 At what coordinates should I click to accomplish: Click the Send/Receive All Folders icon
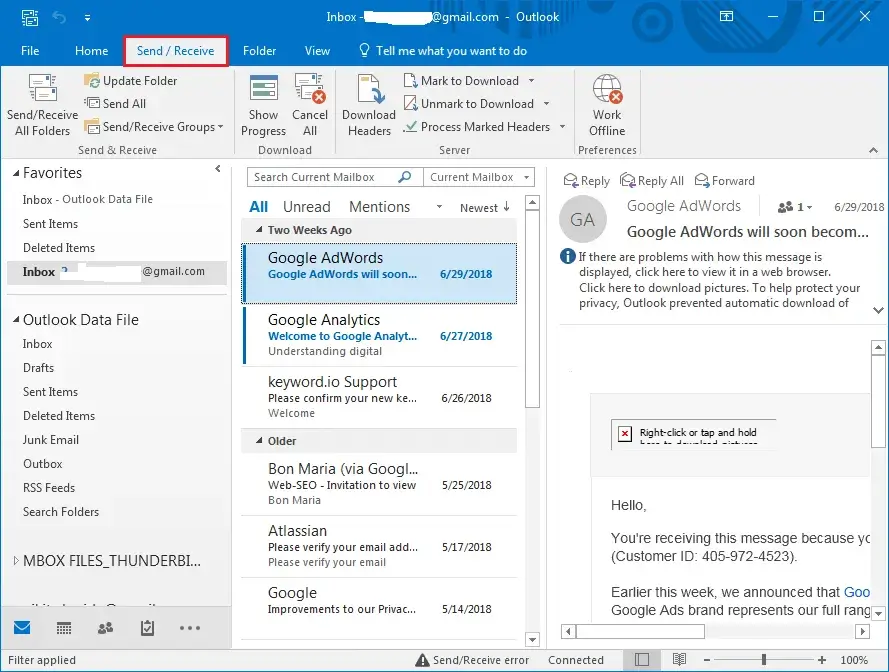43,105
